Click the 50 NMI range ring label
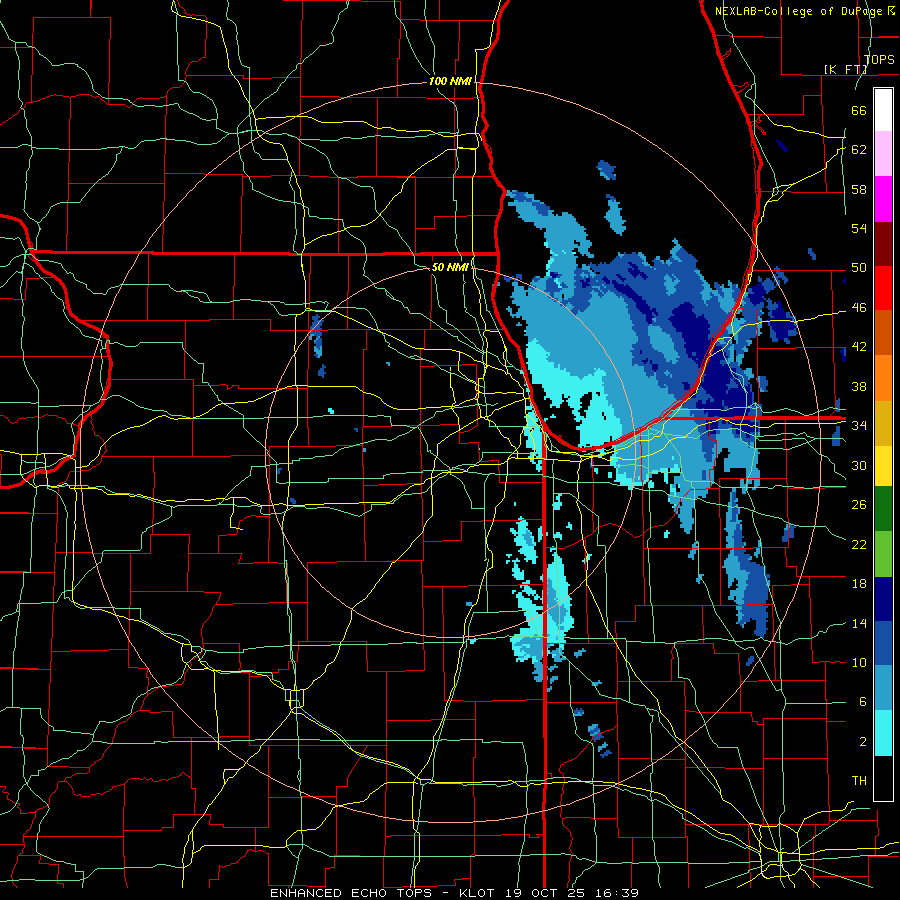Screen dimensions: 900x900 [450, 267]
